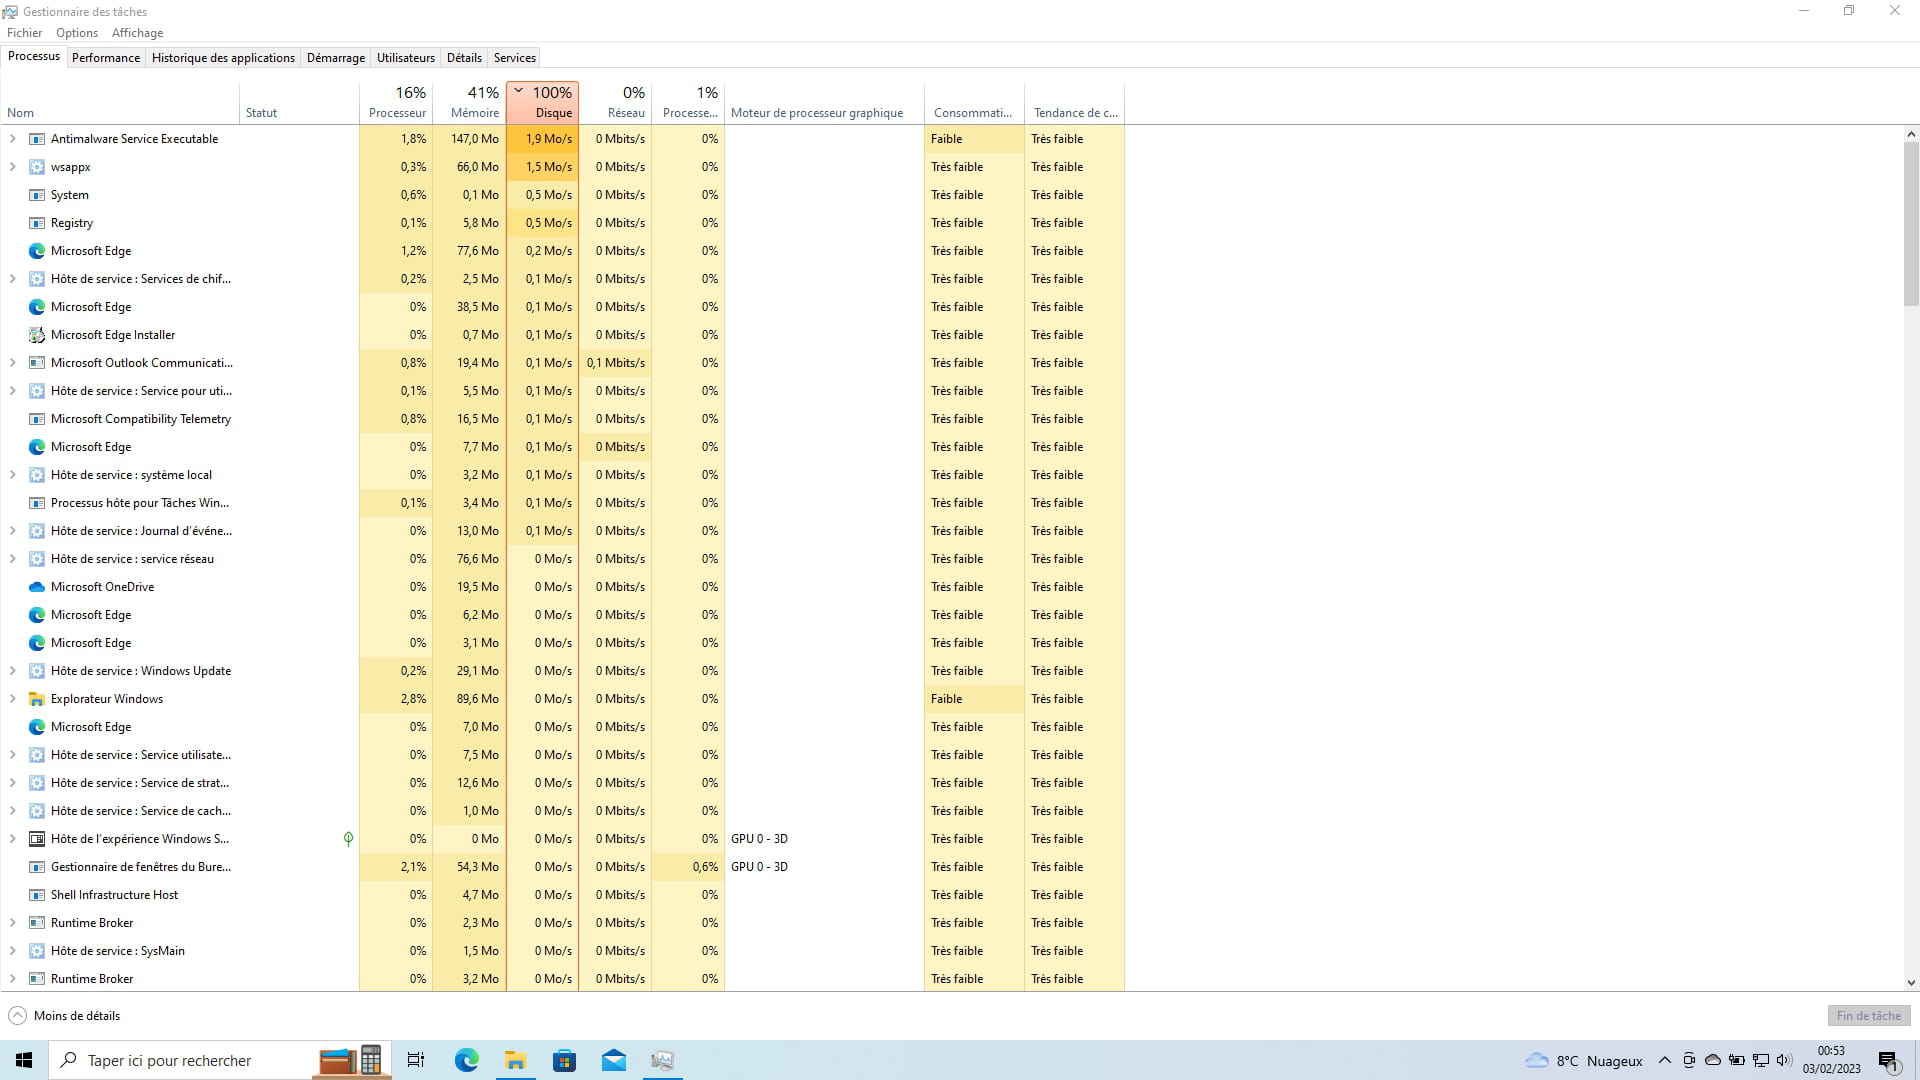Screen dimensions: 1920x1080
Task: Click the Registry process icon
Action: coord(37,223)
